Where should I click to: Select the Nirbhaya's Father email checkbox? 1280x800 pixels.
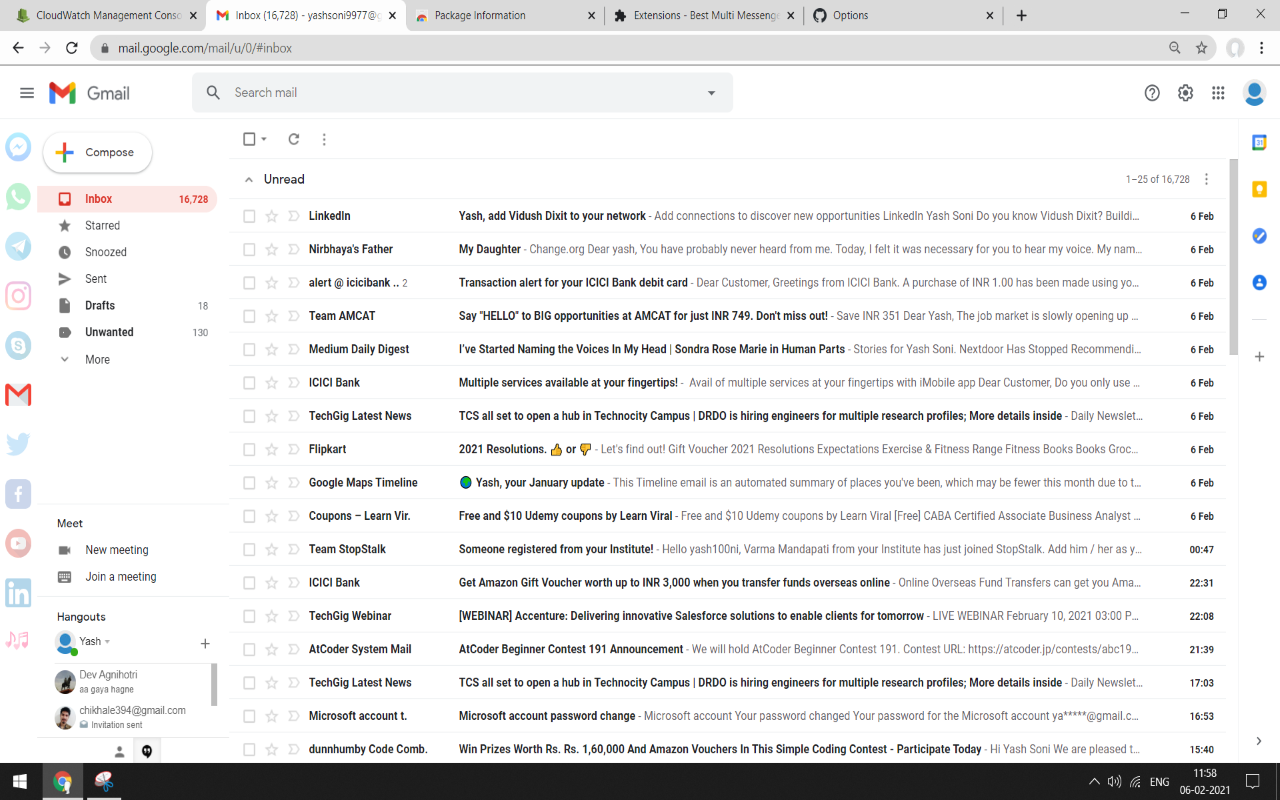[249, 249]
